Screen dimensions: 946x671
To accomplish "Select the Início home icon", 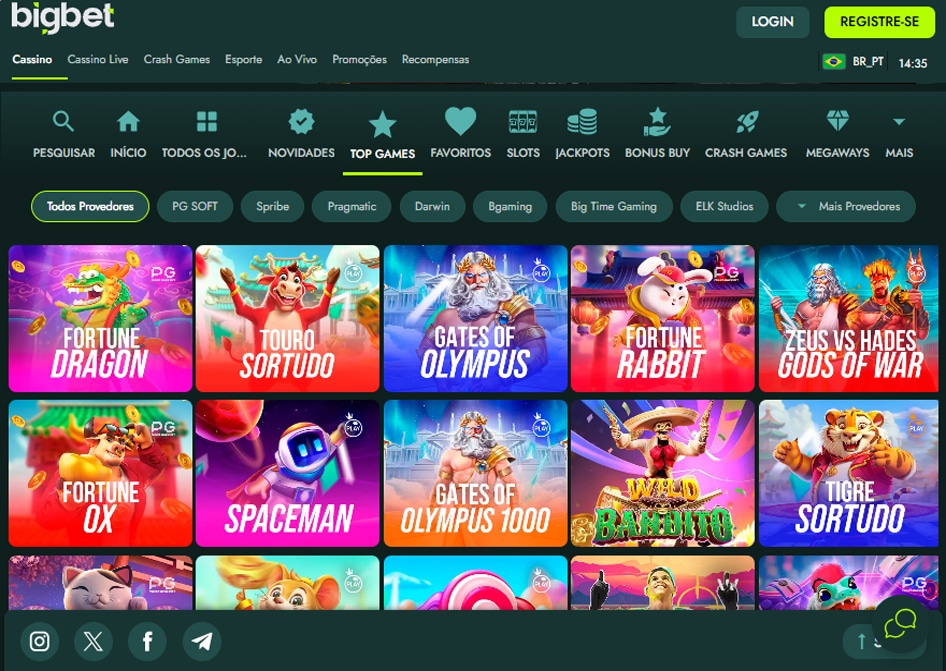I will tap(128, 120).
